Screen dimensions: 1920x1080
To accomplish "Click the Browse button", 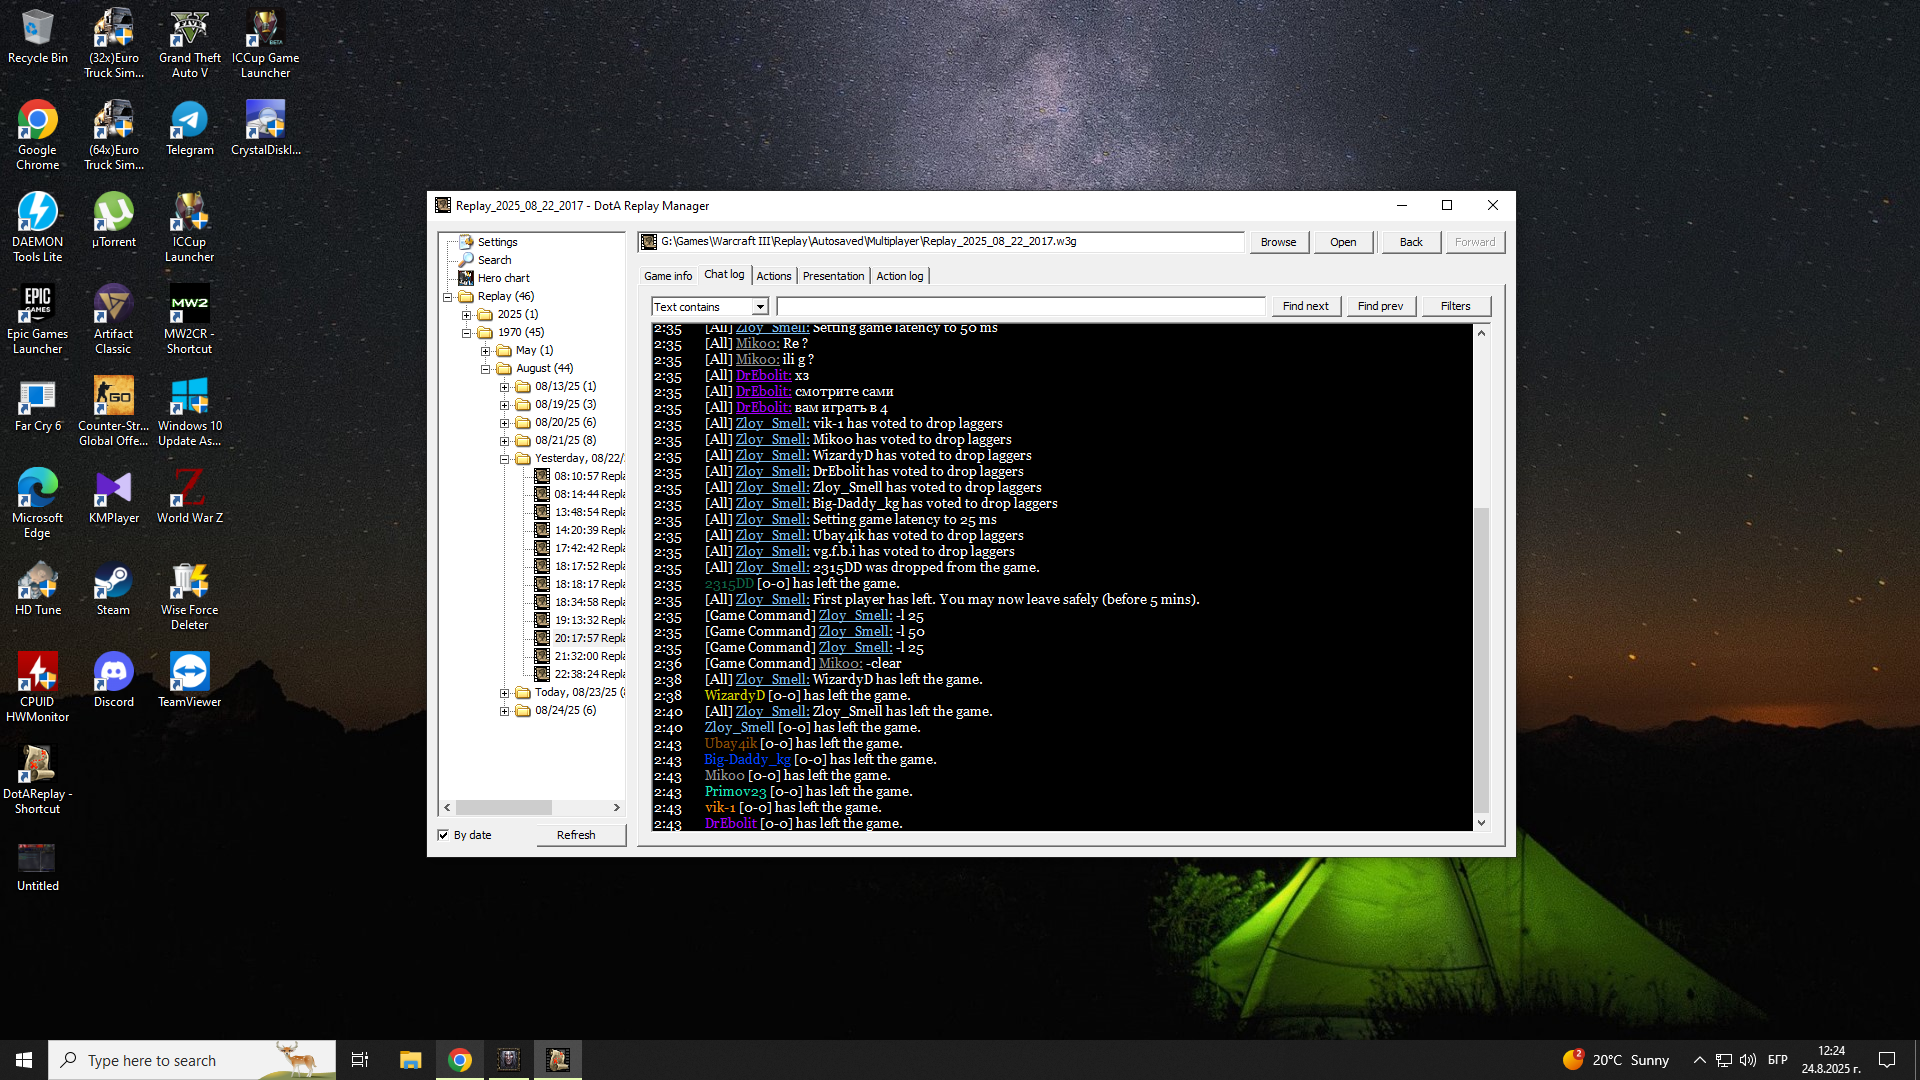I will tap(1278, 242).
